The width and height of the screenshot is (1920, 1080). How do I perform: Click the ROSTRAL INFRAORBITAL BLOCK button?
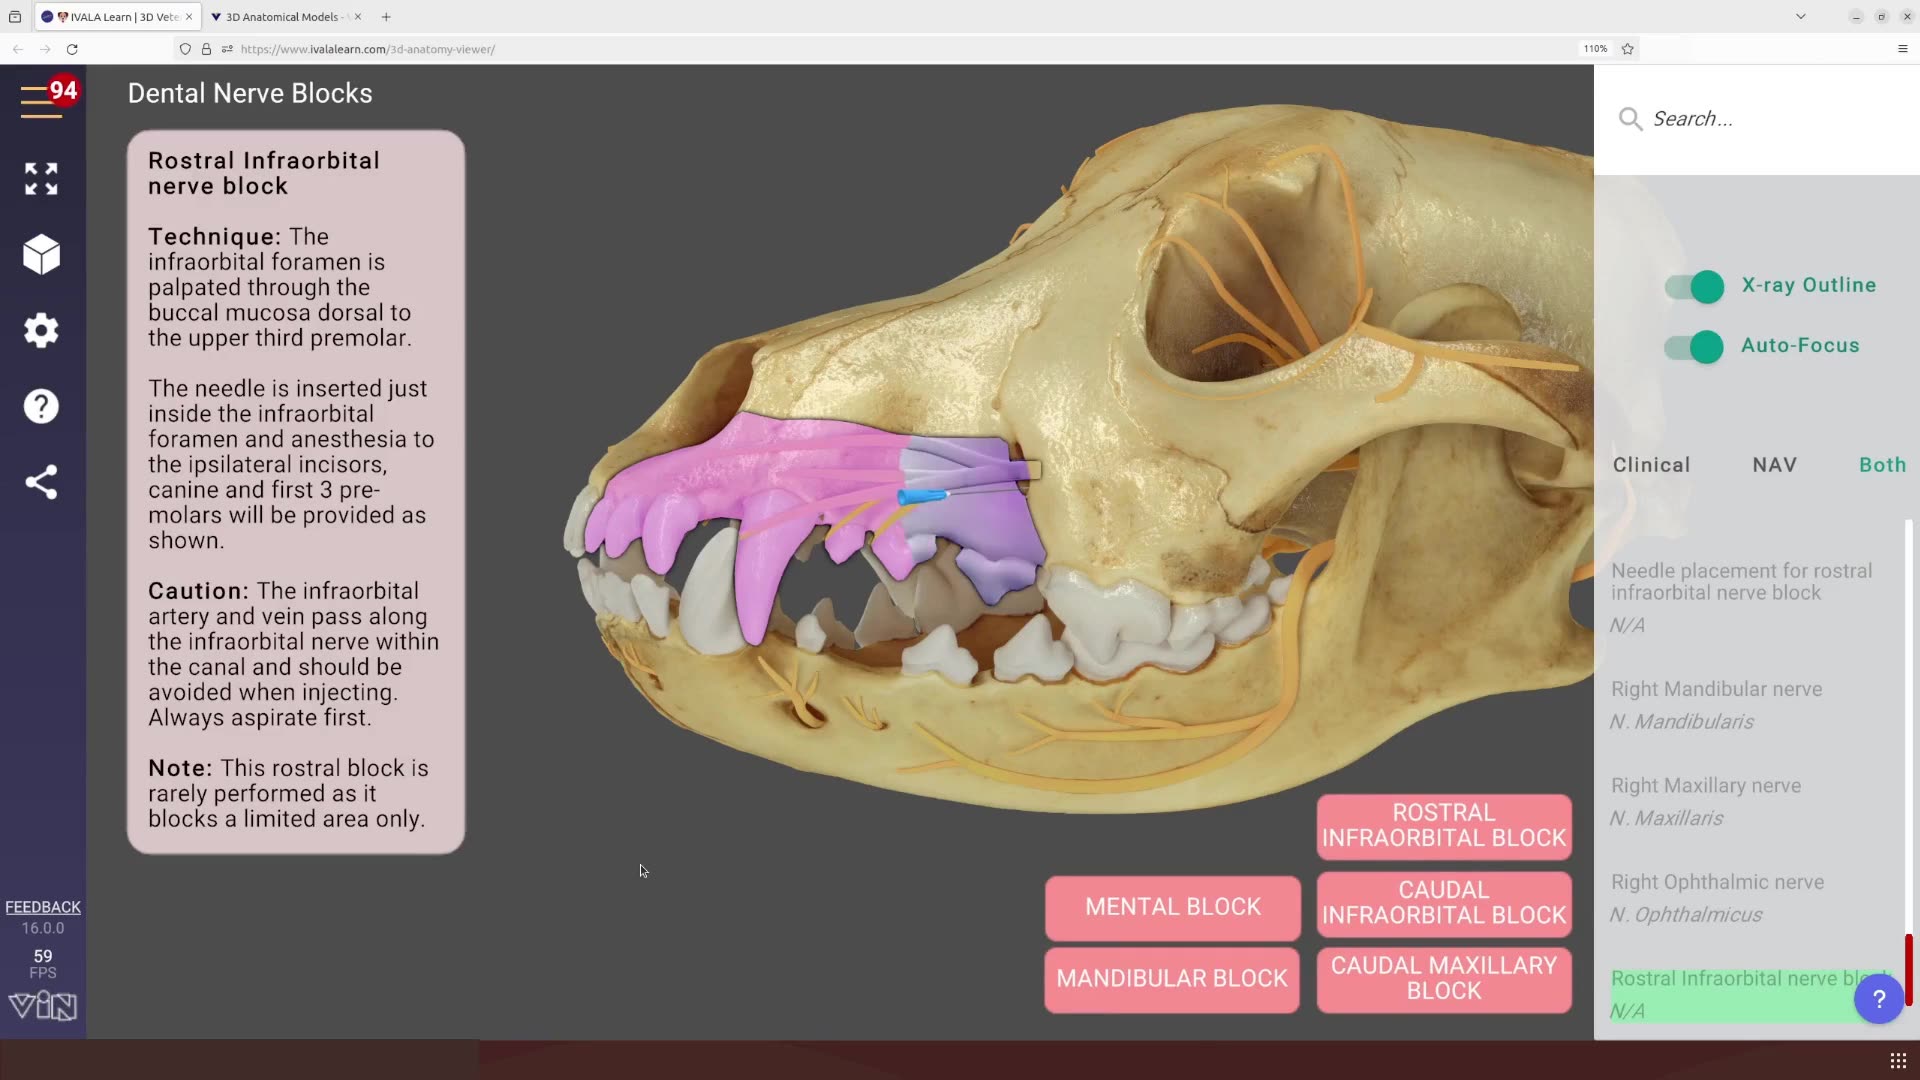tap(1442, 826)
